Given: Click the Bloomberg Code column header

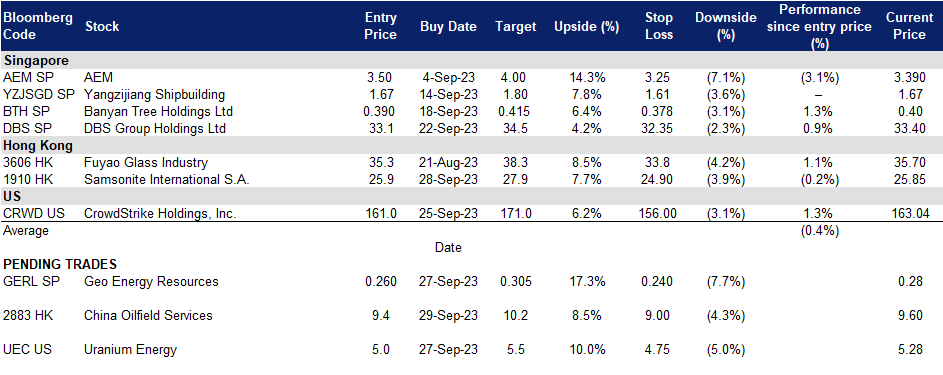Looking at the screenshot, I should 38,26.
